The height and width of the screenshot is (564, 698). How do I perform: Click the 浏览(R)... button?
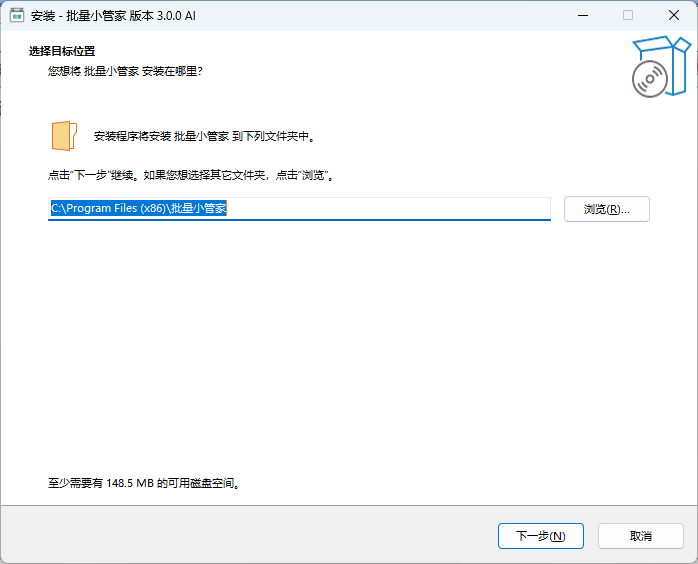606,209
